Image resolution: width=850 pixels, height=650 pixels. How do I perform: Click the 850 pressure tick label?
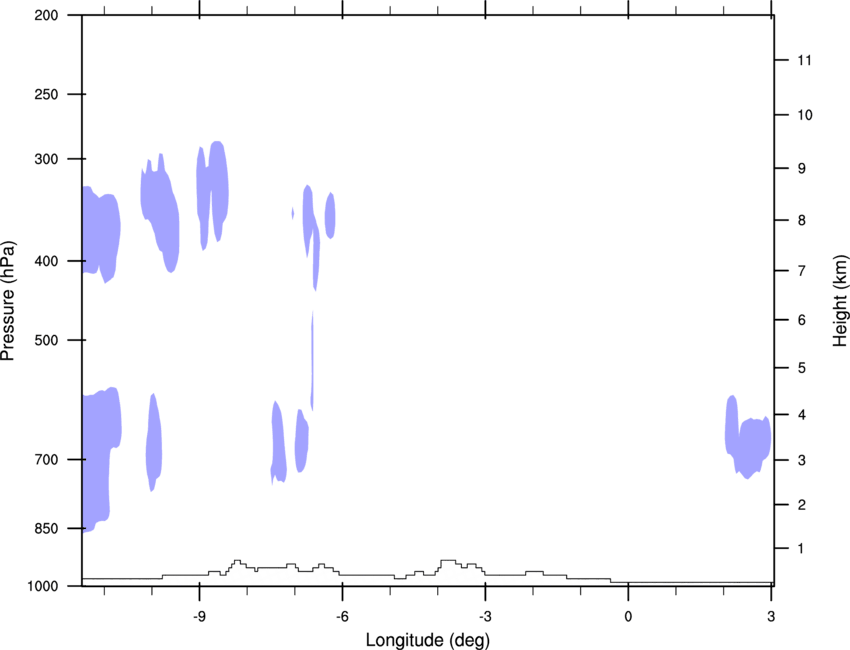click(46, 528)
